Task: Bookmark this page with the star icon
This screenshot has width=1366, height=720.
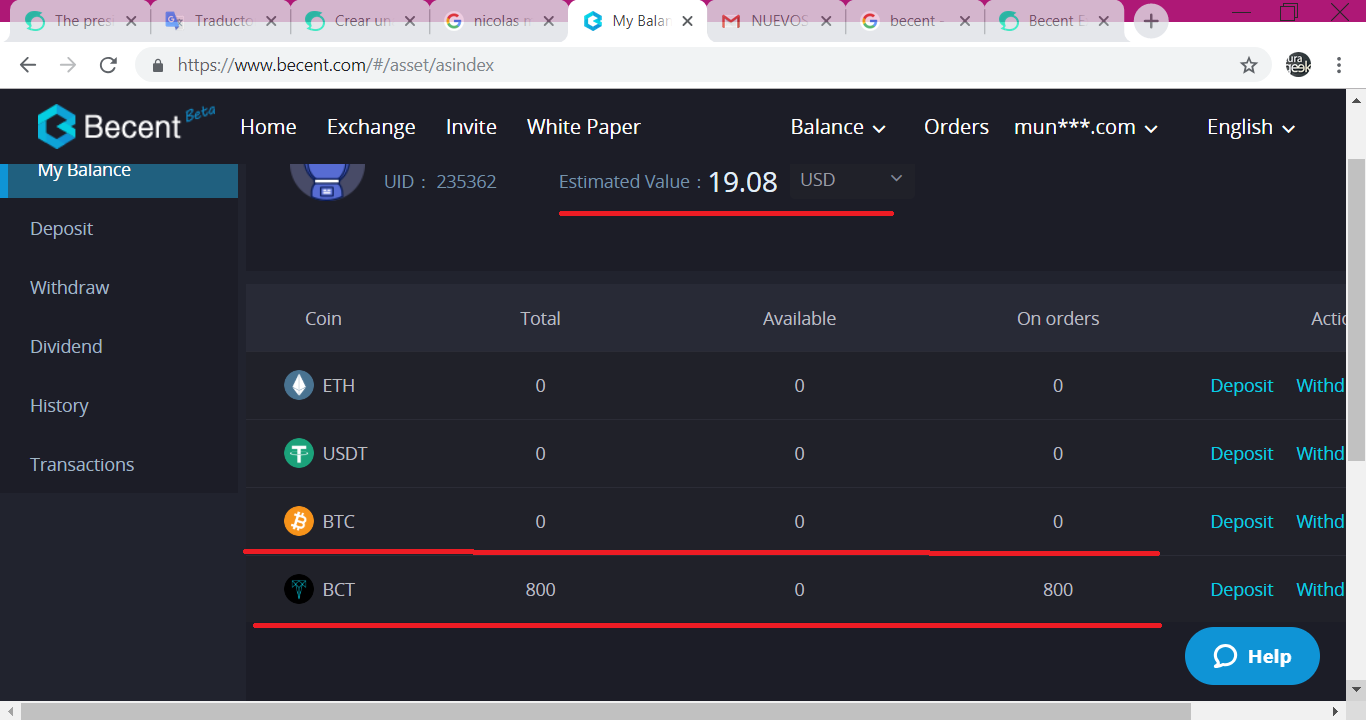Action: [1249, 65]
